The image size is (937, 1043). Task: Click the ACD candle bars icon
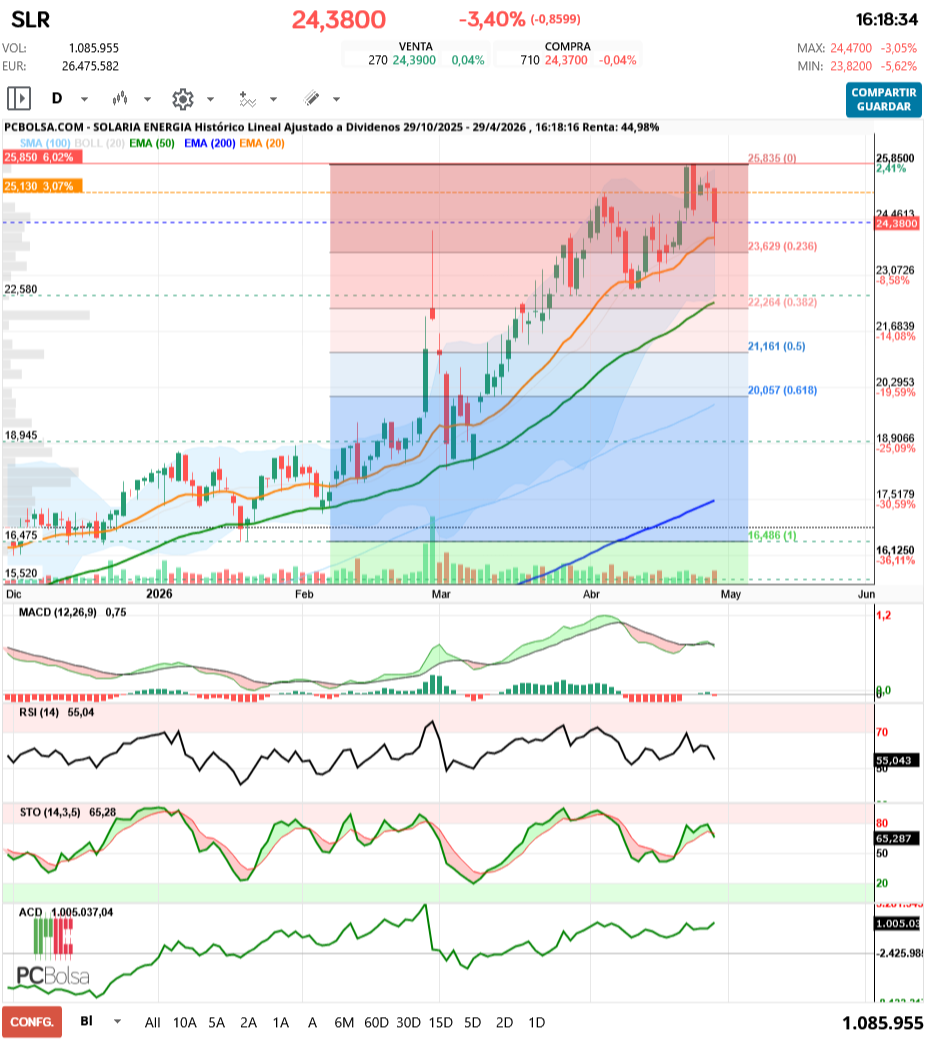click(x=53, y=937)
